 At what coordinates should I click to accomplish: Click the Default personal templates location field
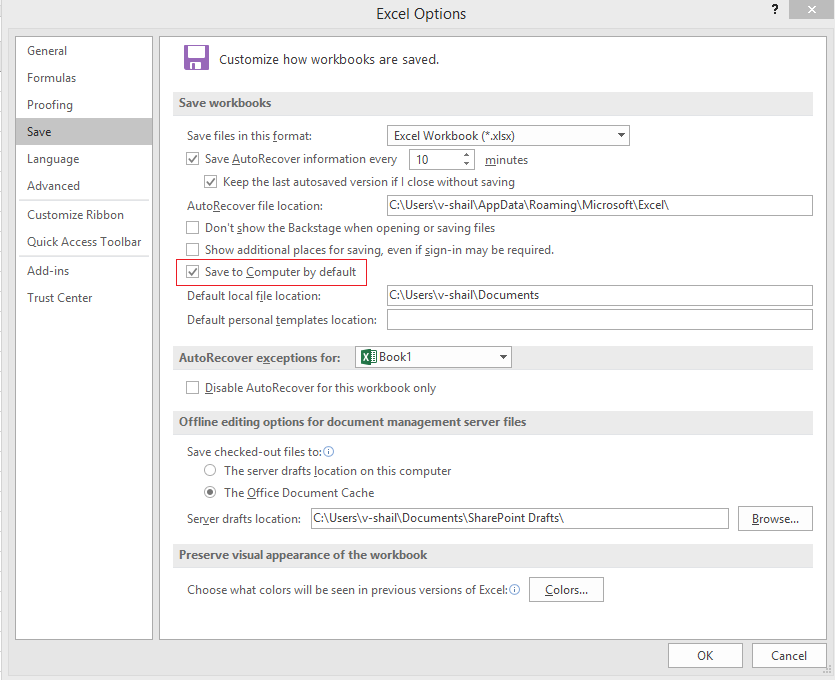coord(600,319)
